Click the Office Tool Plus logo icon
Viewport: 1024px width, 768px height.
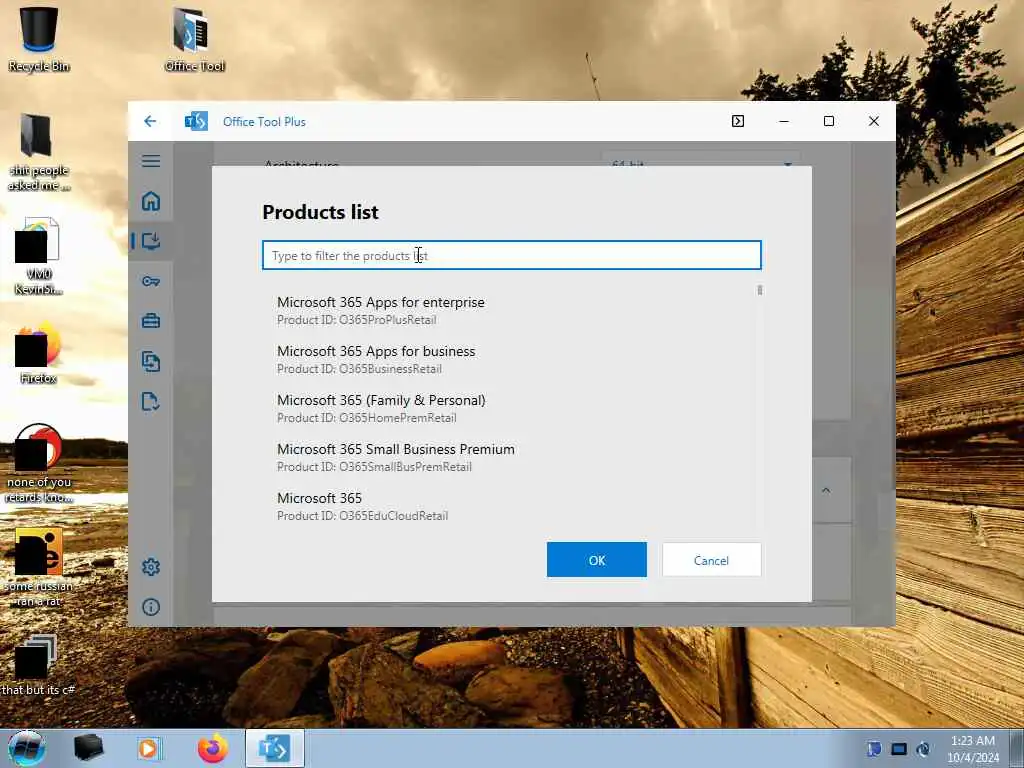[196, 121]
